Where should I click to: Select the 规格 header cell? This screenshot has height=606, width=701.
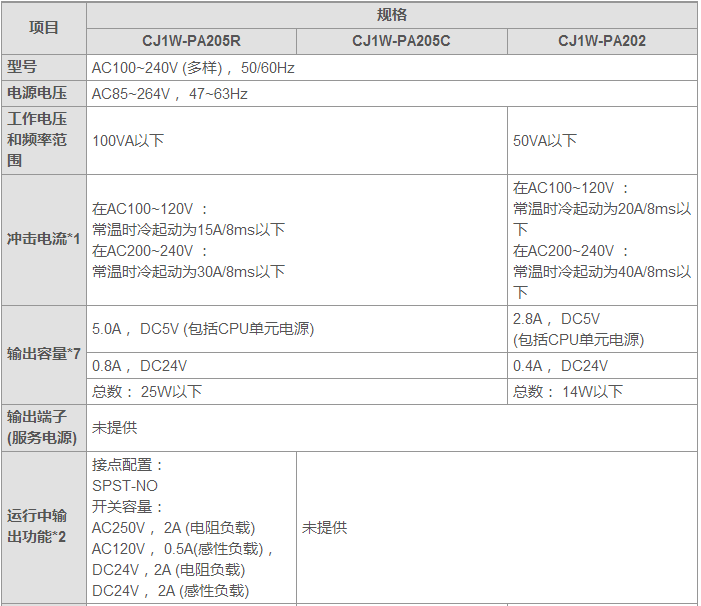pos(391,15)
